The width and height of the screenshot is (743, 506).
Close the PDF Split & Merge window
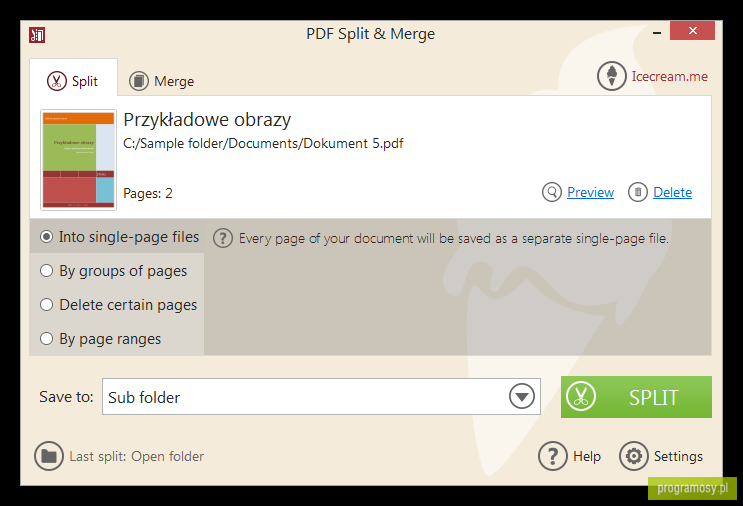click(x=692, y=30)
